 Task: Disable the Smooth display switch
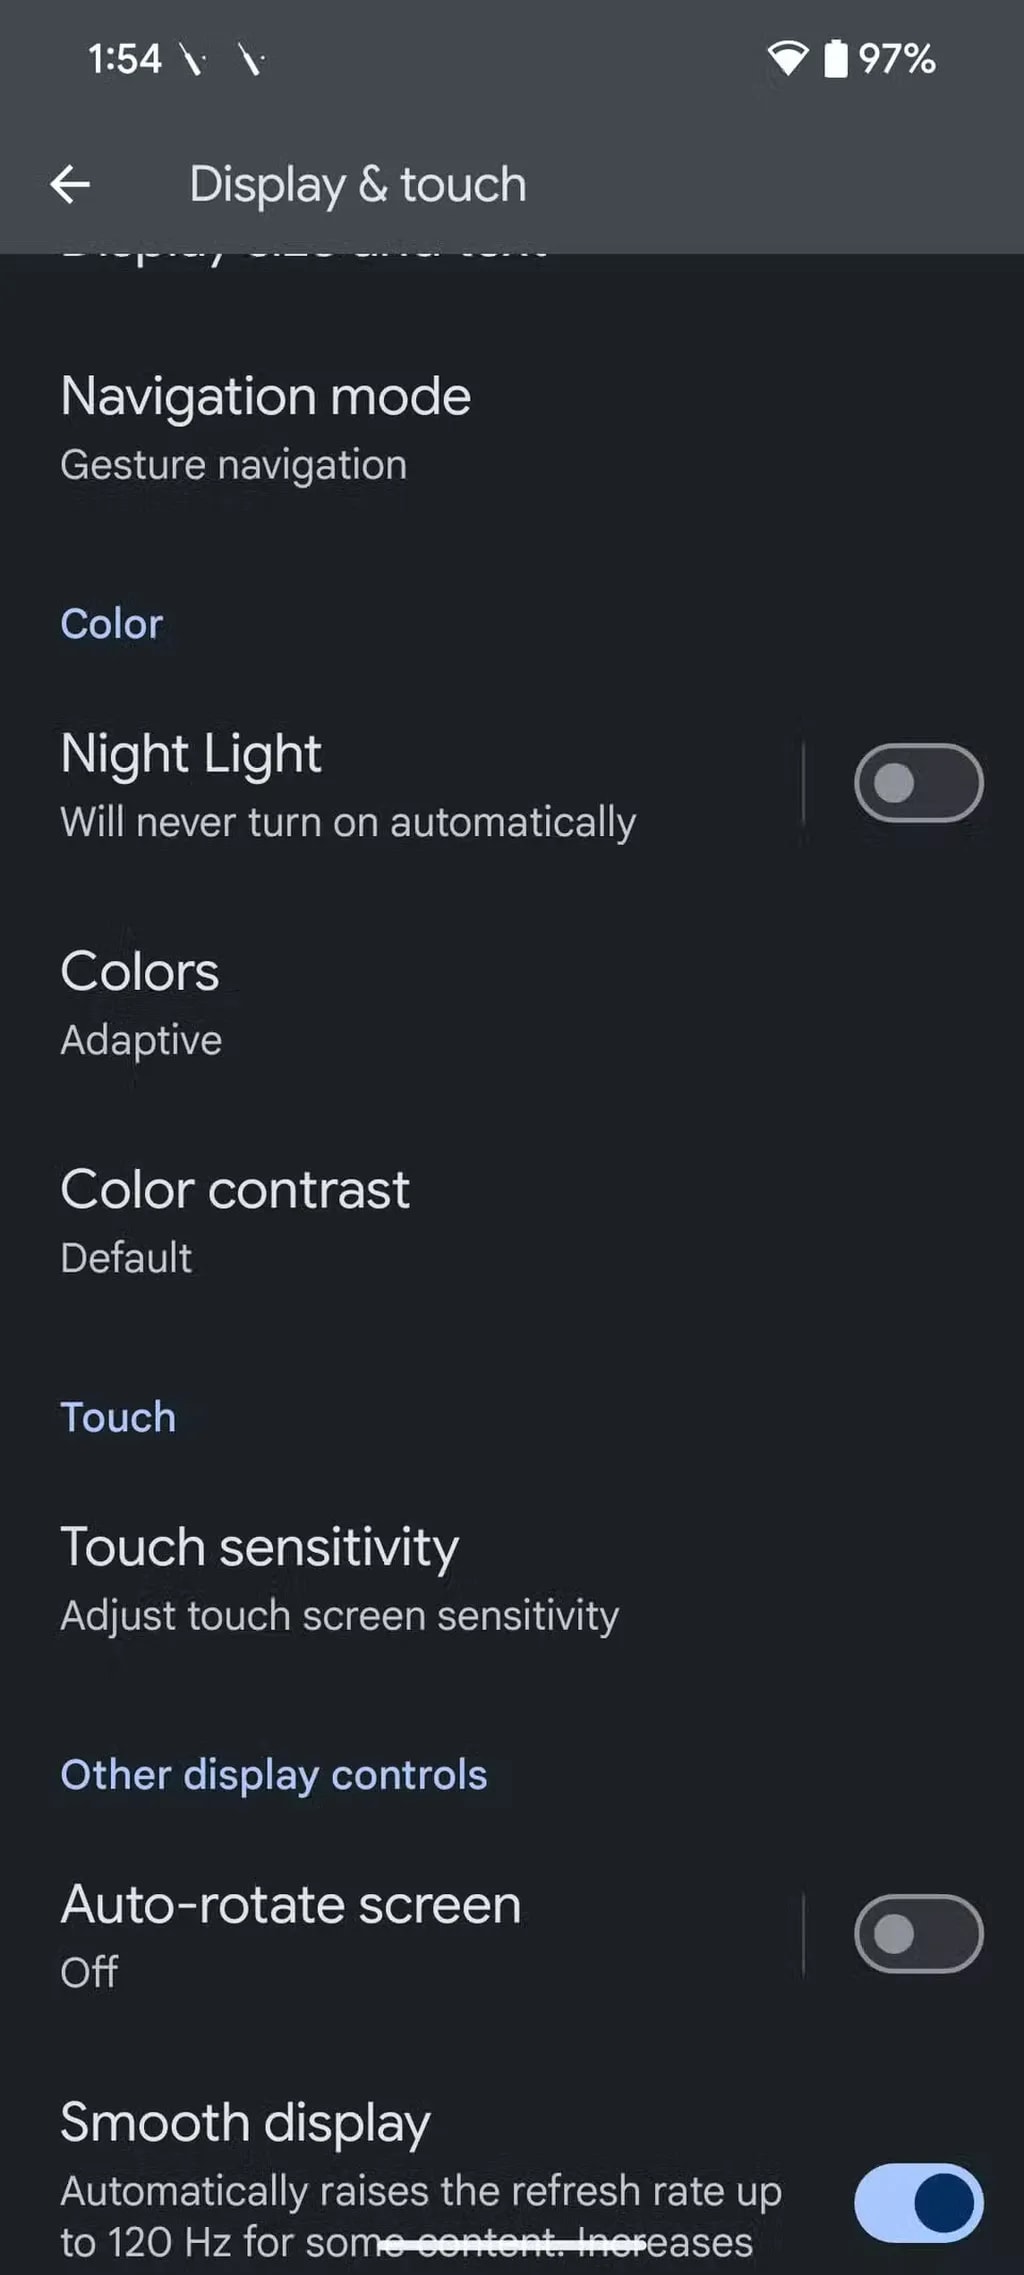[918, 2203]
